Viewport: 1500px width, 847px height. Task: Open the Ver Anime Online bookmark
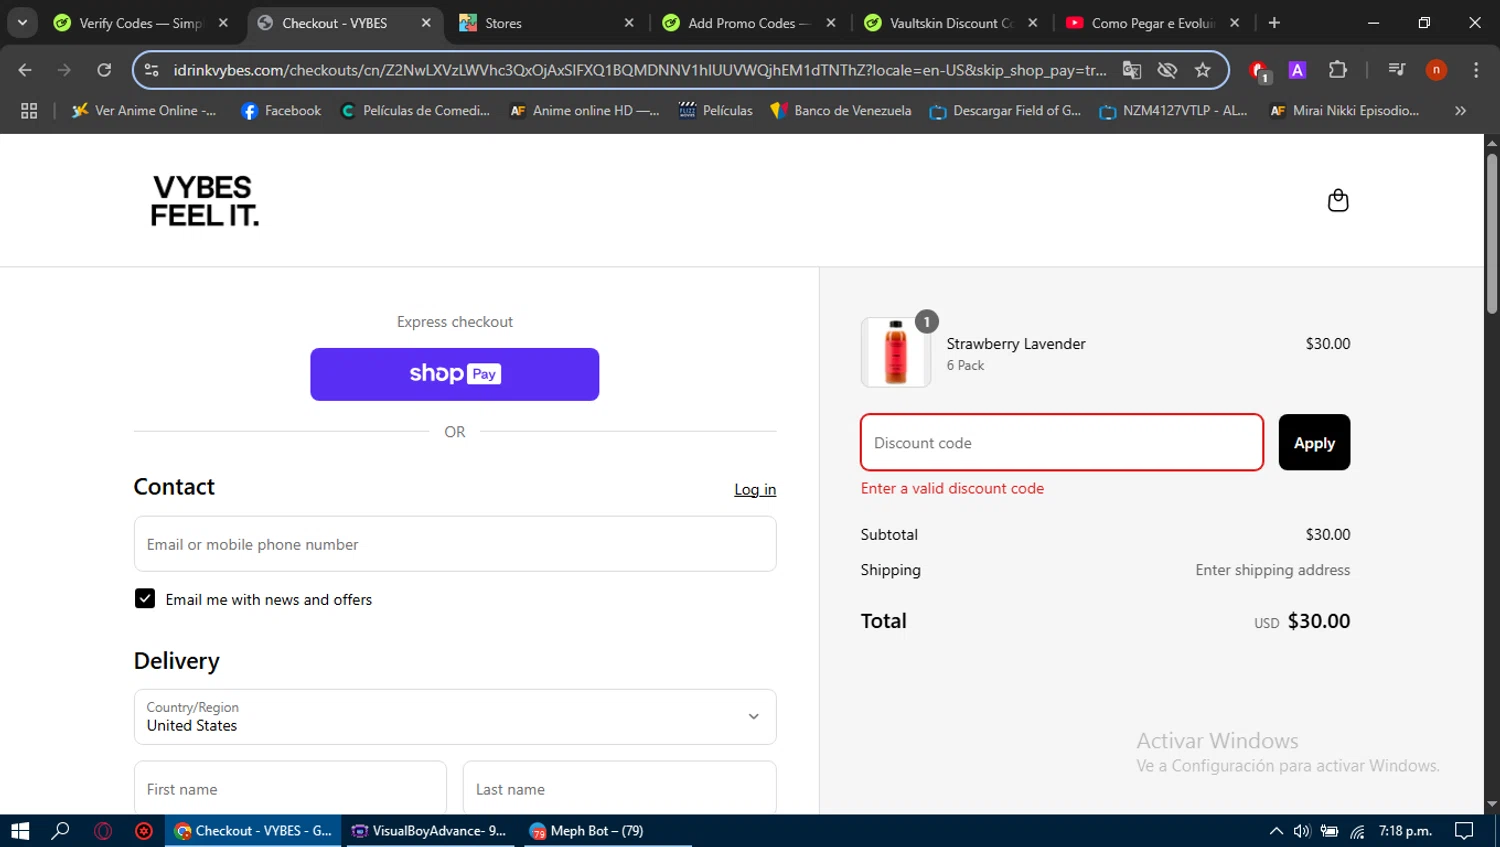(x=144, y=111)
